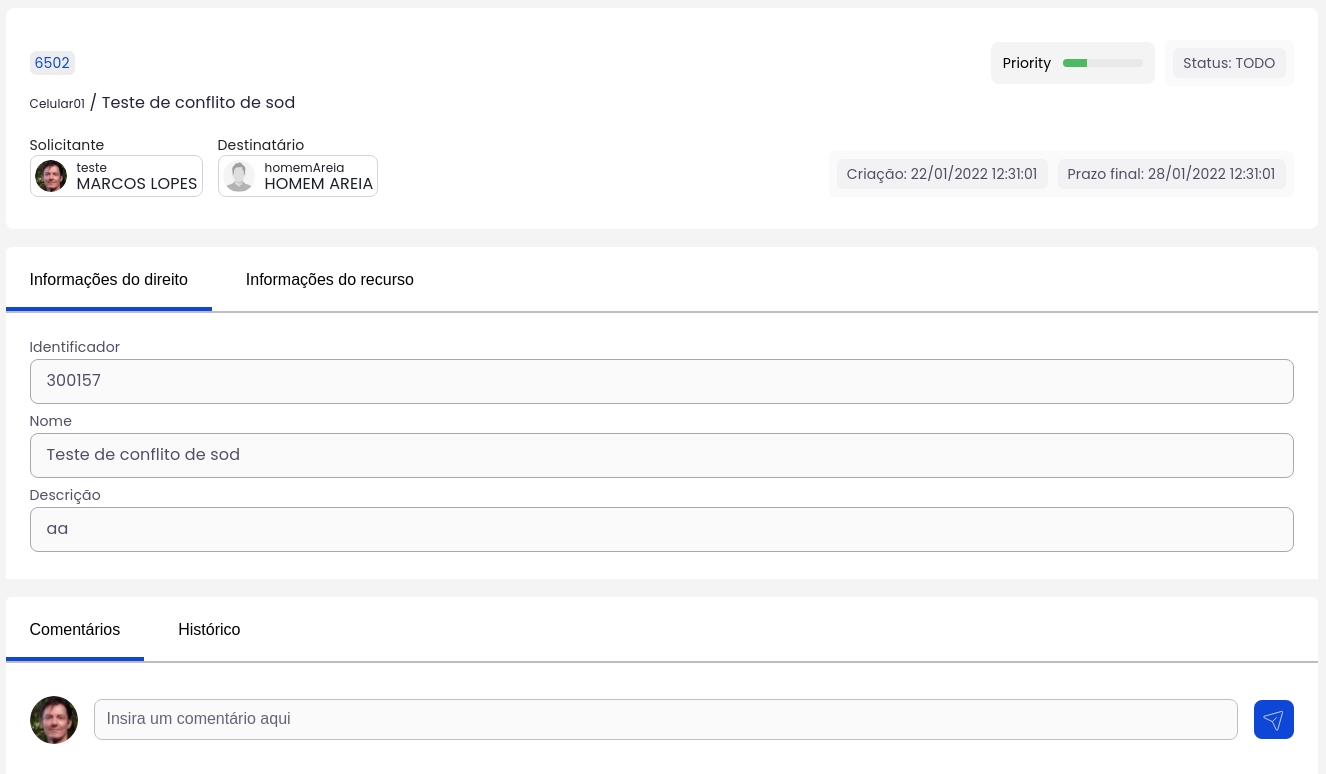Click the green Priority progress bar
The width and height of the screenshot is (1326, 774).
1102,63
